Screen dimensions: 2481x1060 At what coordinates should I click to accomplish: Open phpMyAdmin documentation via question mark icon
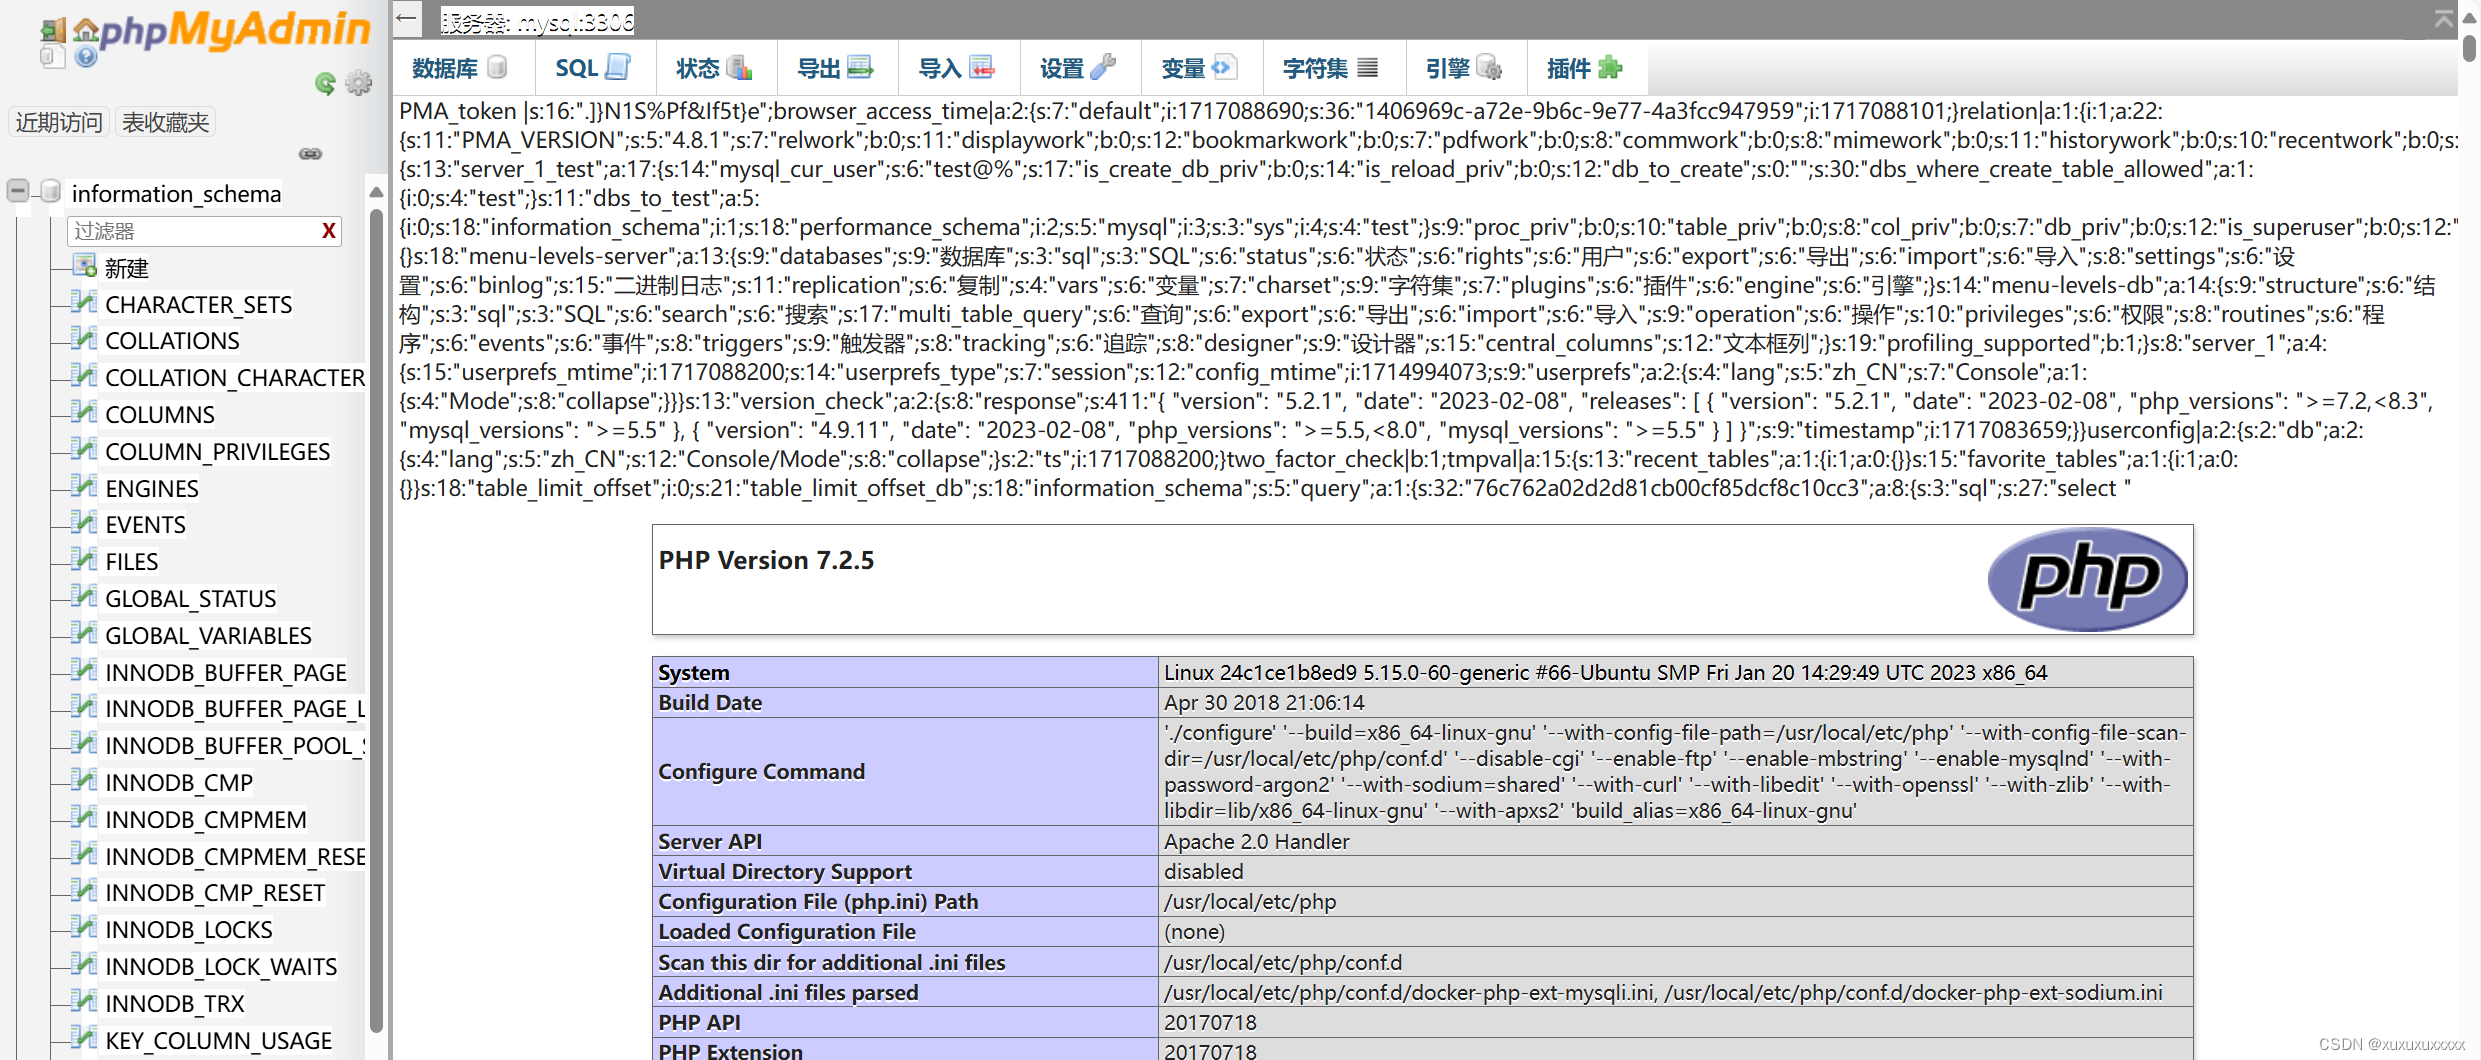pyautogui.click(x=86, y=58)
